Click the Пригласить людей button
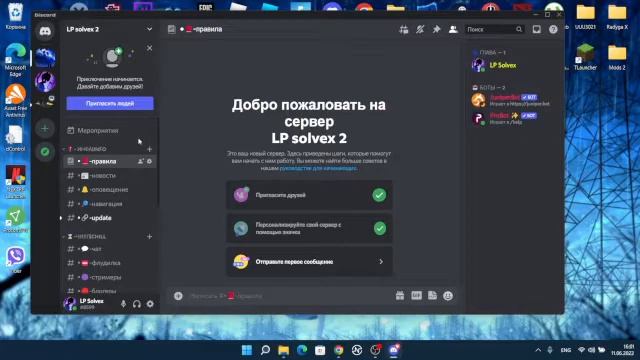Viewport: 640px width, 360px height. coord(110,103)
